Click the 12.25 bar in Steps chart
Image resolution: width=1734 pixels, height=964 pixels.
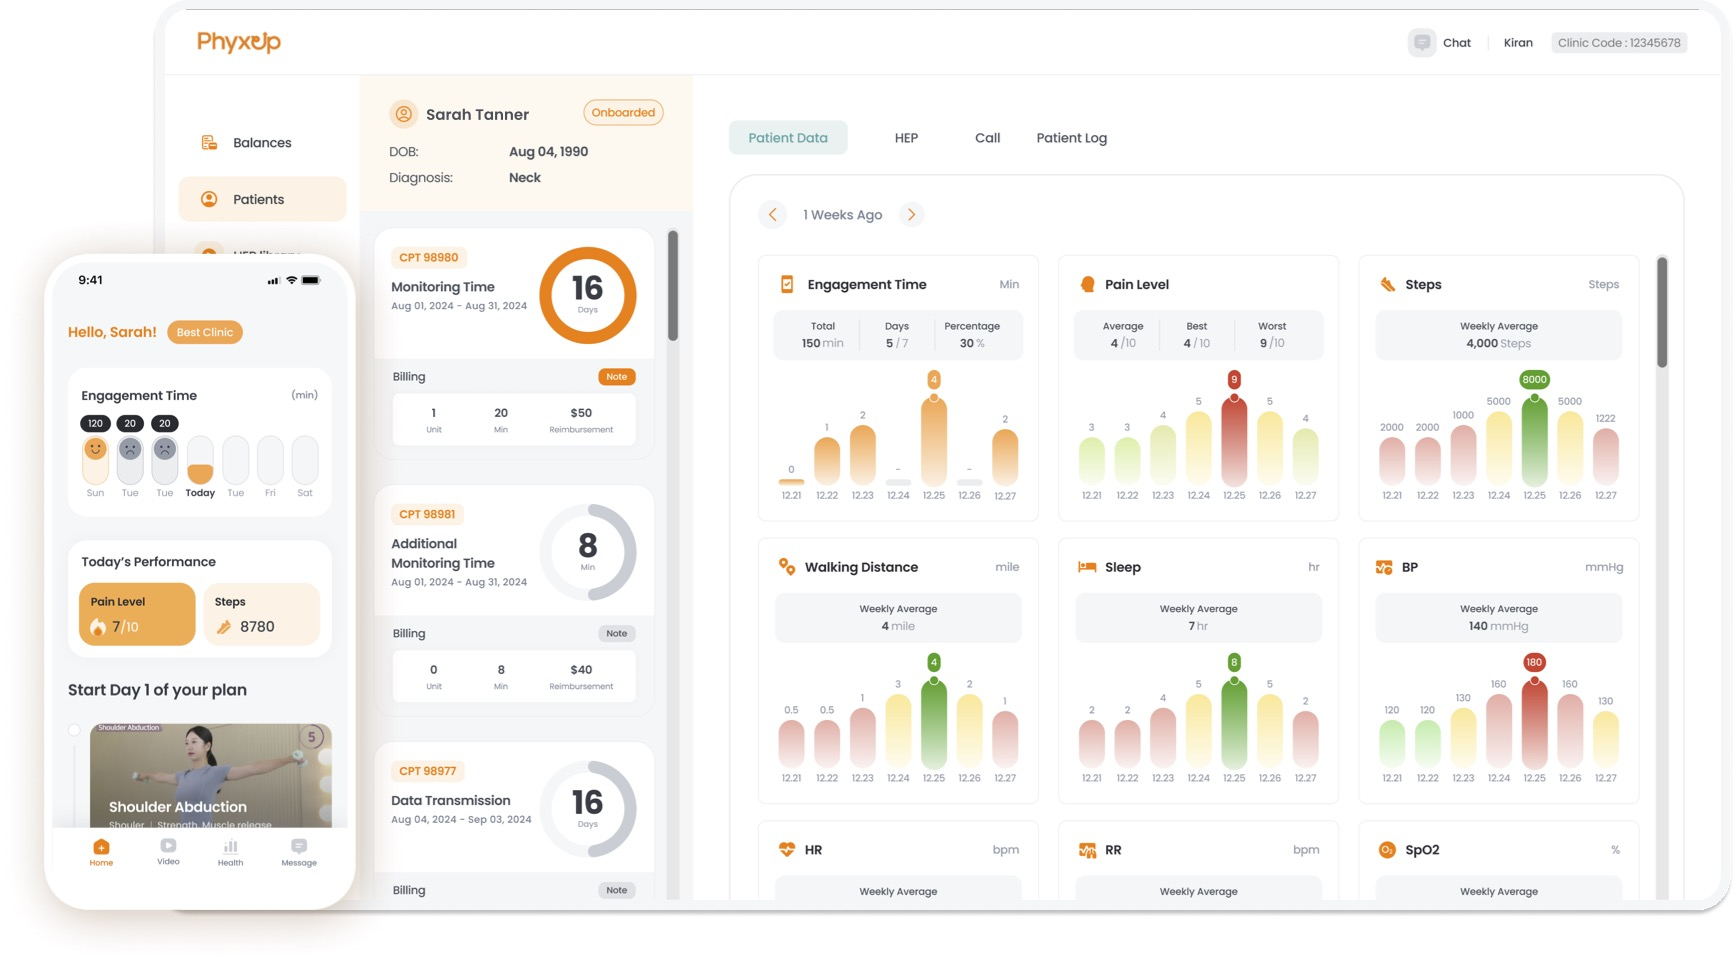[1534, 441]
